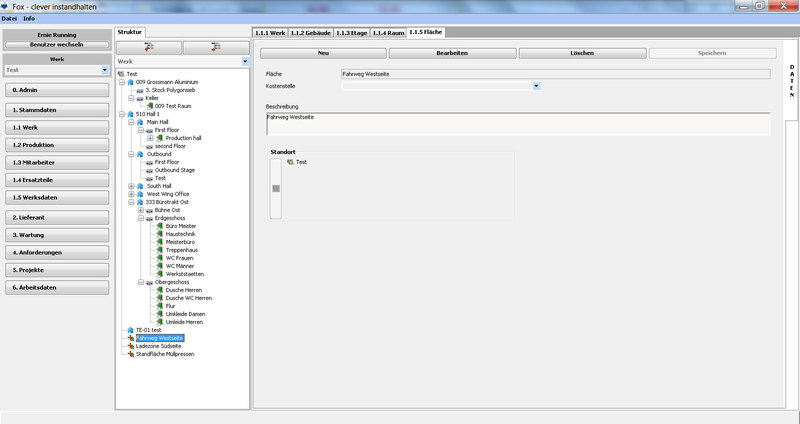
Task: Click the right collapse-tree toolbar button in Struktur
Action: pos(215,47)
